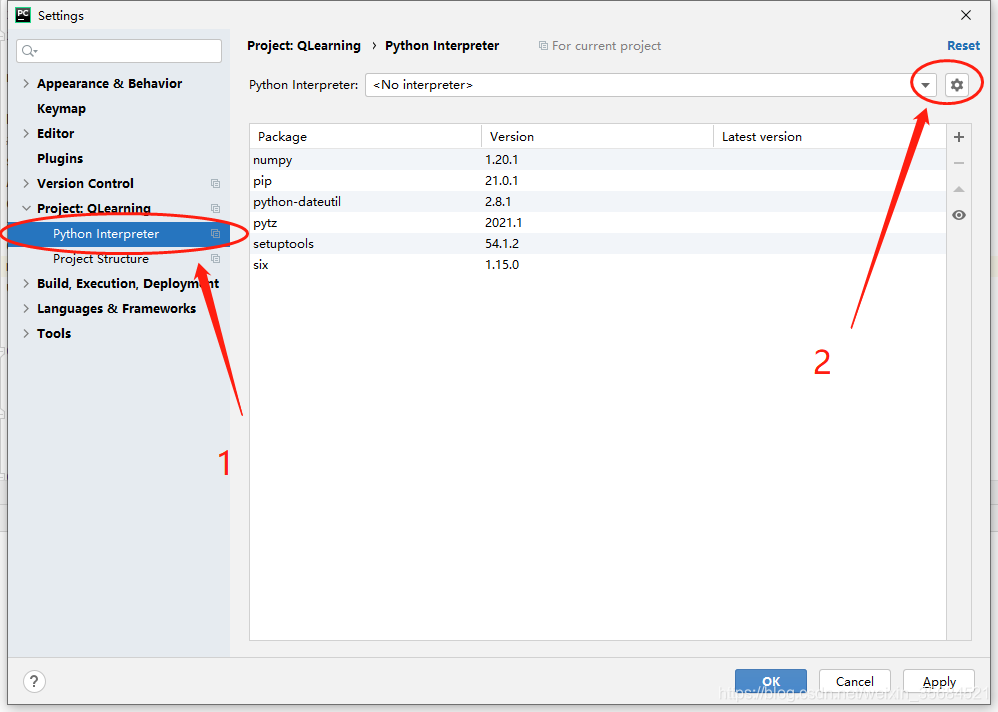Image resolution: width=998 pixels, height=712 pixels.
Task: Select the python-dateutil package row
Action: pos(598,201)
